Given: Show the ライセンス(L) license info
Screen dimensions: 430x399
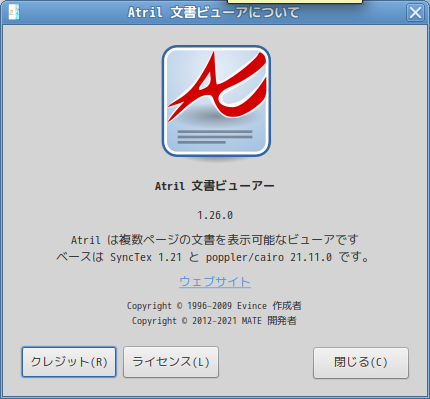Looking at the screenshot, I should 171,362.
